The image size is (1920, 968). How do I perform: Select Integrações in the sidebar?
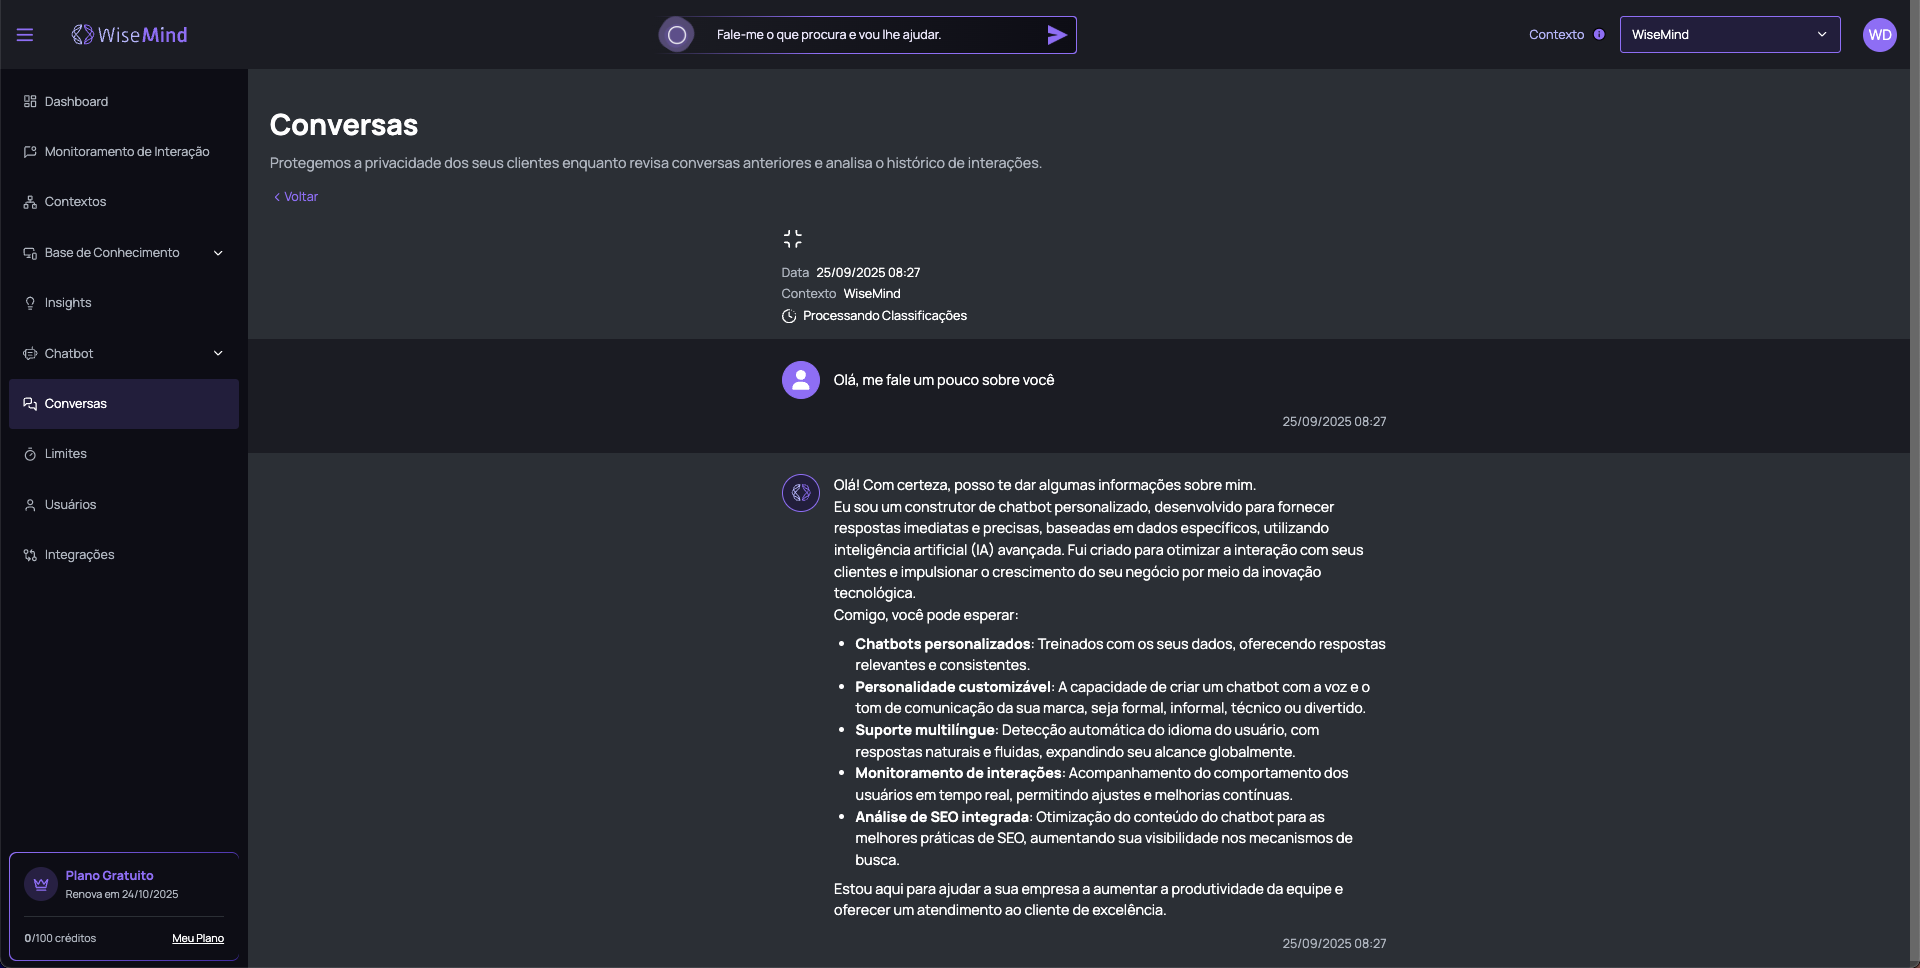click(79, 555)
